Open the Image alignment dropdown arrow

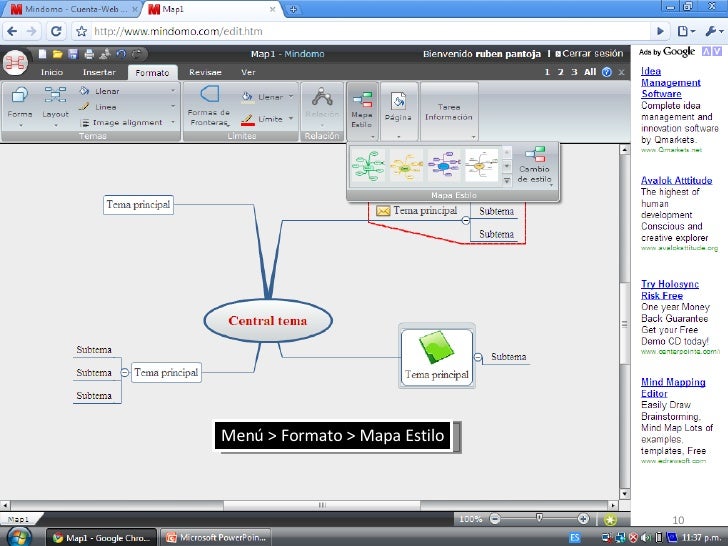(x=173, y=123)
